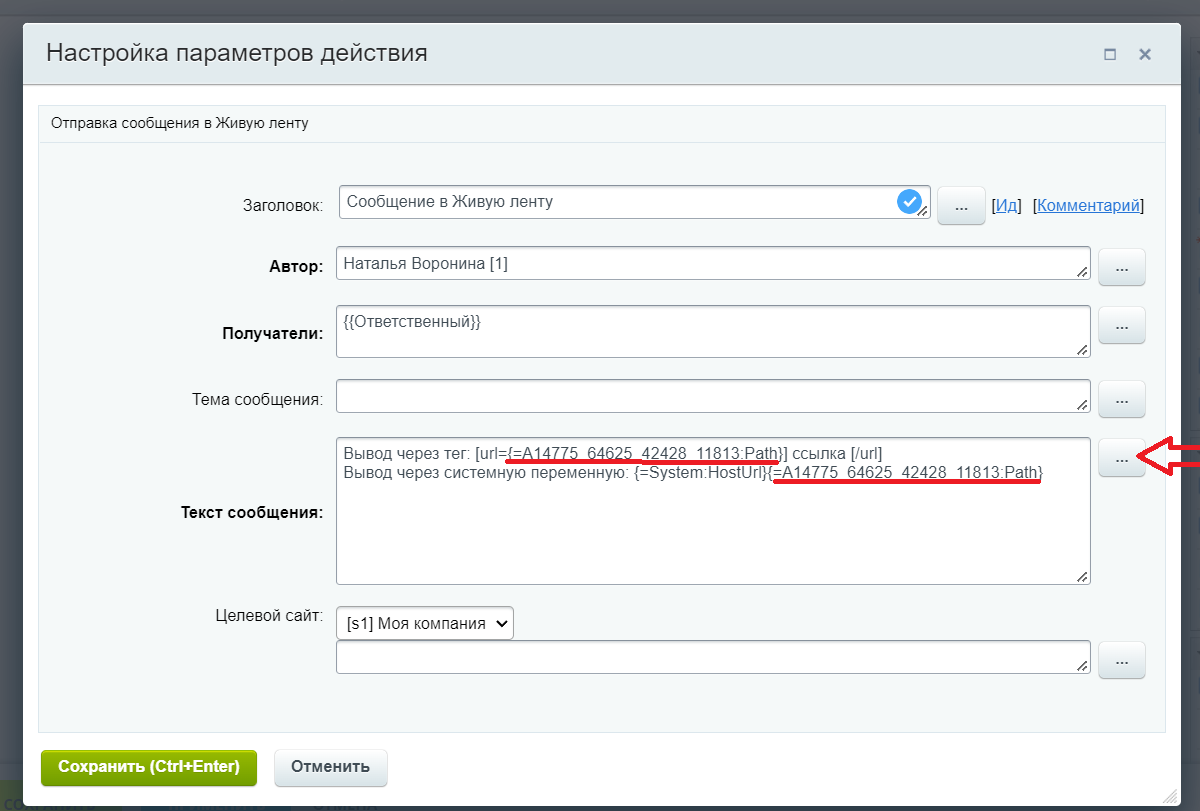
Task: Open value picker next to Автор field
Action: (x=1121, y=267)
